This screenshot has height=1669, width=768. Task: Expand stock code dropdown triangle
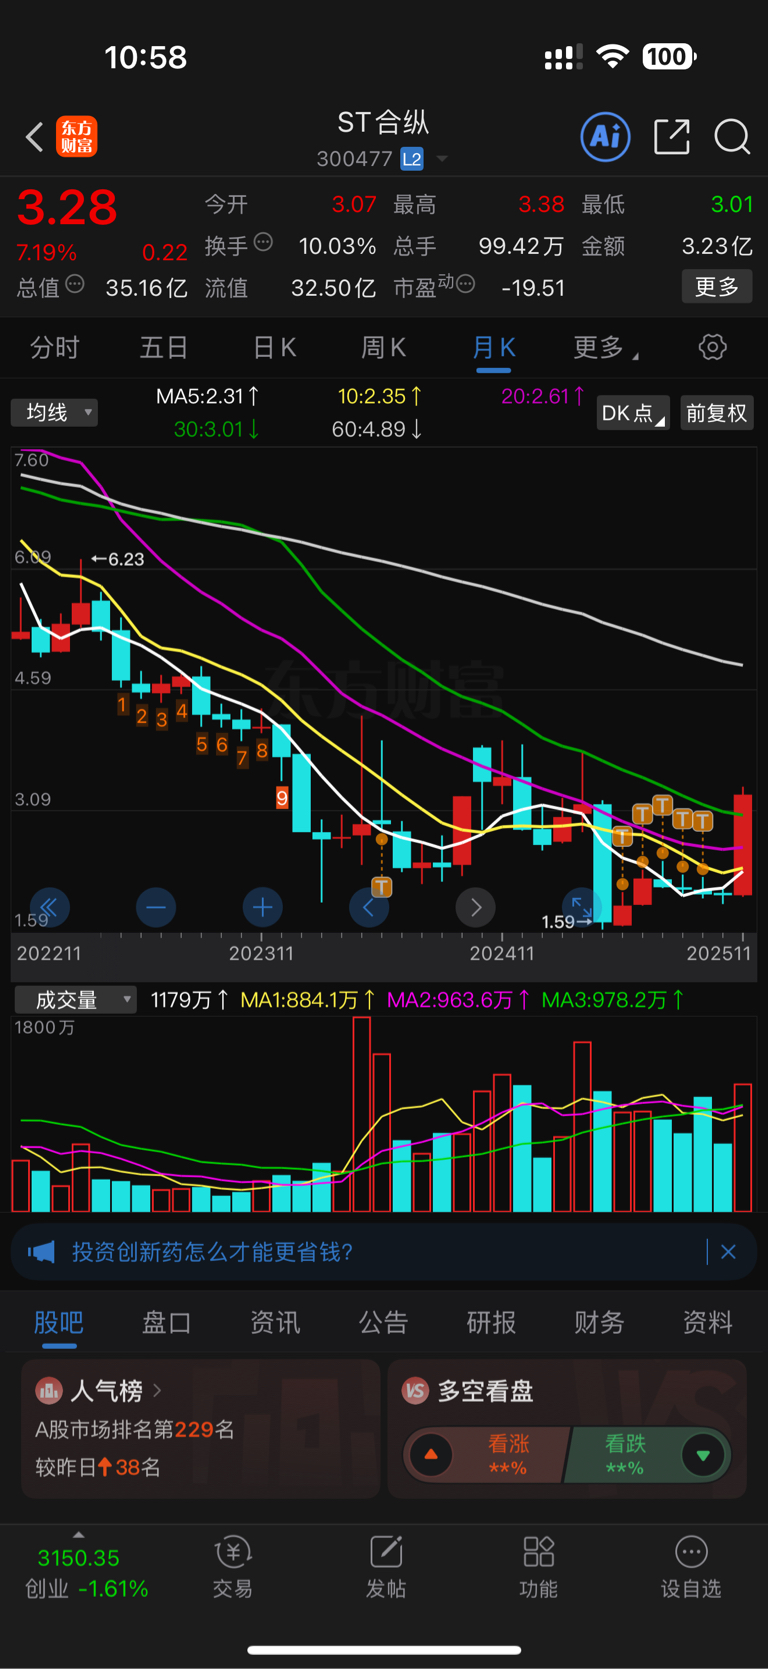click(x=441, y=159)
